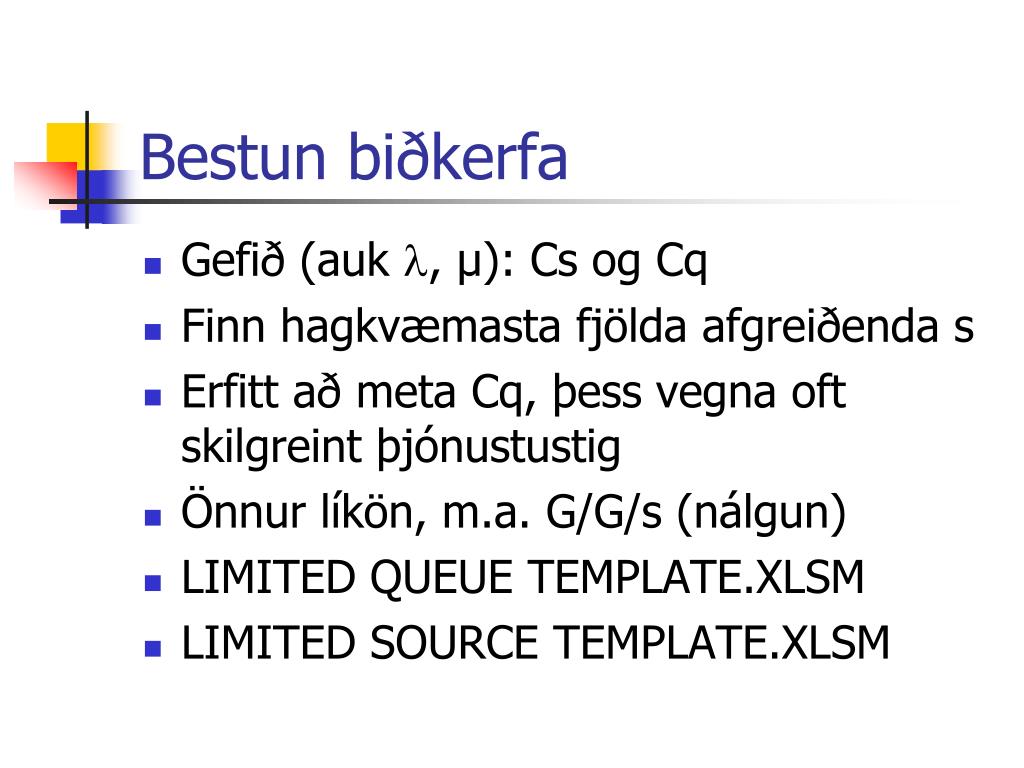Click the horizontal line under the title

click(509, 201)
